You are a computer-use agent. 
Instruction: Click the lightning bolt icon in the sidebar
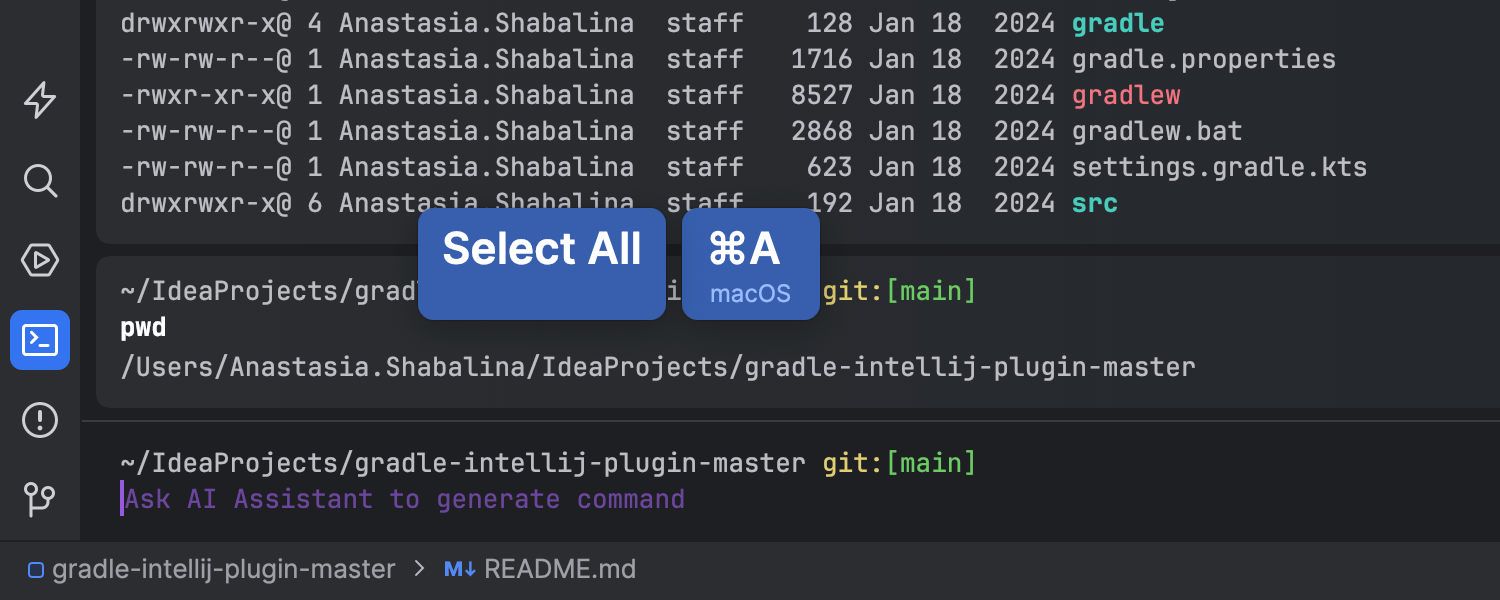point(40,100)
